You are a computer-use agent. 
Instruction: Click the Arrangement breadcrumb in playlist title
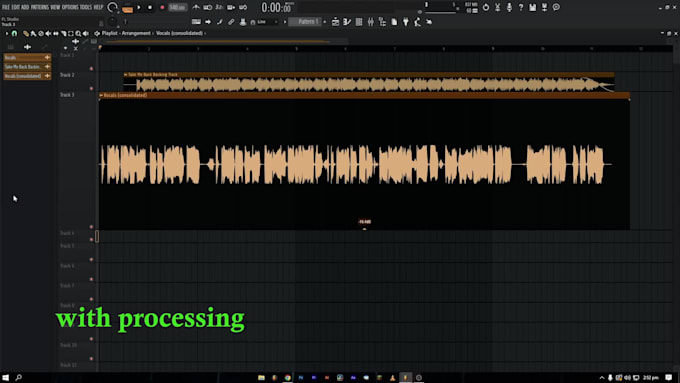tap(136, 33)
